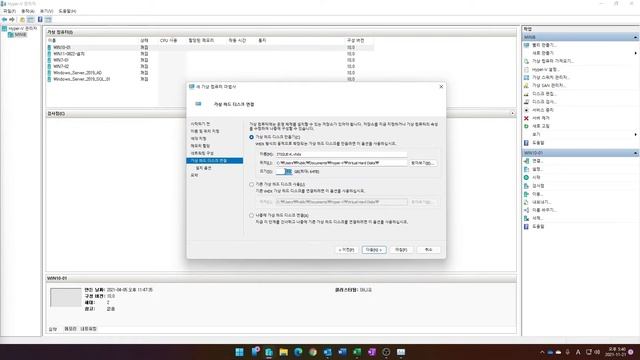This screenshot has height=360, width=640.
Task: Open Virtual SAN Manager from Actions pane
Action: click(548, 85)
